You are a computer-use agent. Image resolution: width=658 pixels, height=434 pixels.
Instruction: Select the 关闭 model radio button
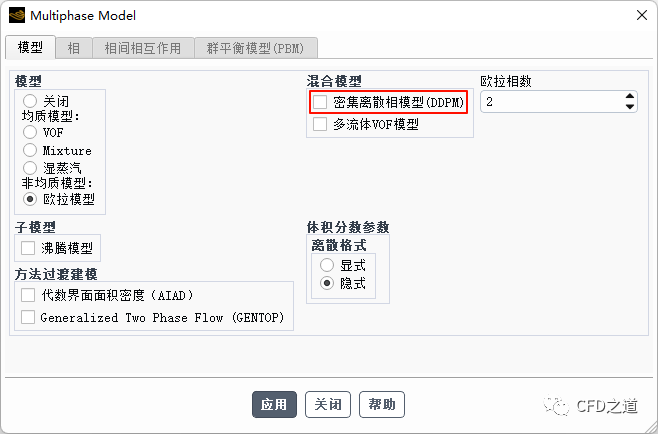coord(30,101)
